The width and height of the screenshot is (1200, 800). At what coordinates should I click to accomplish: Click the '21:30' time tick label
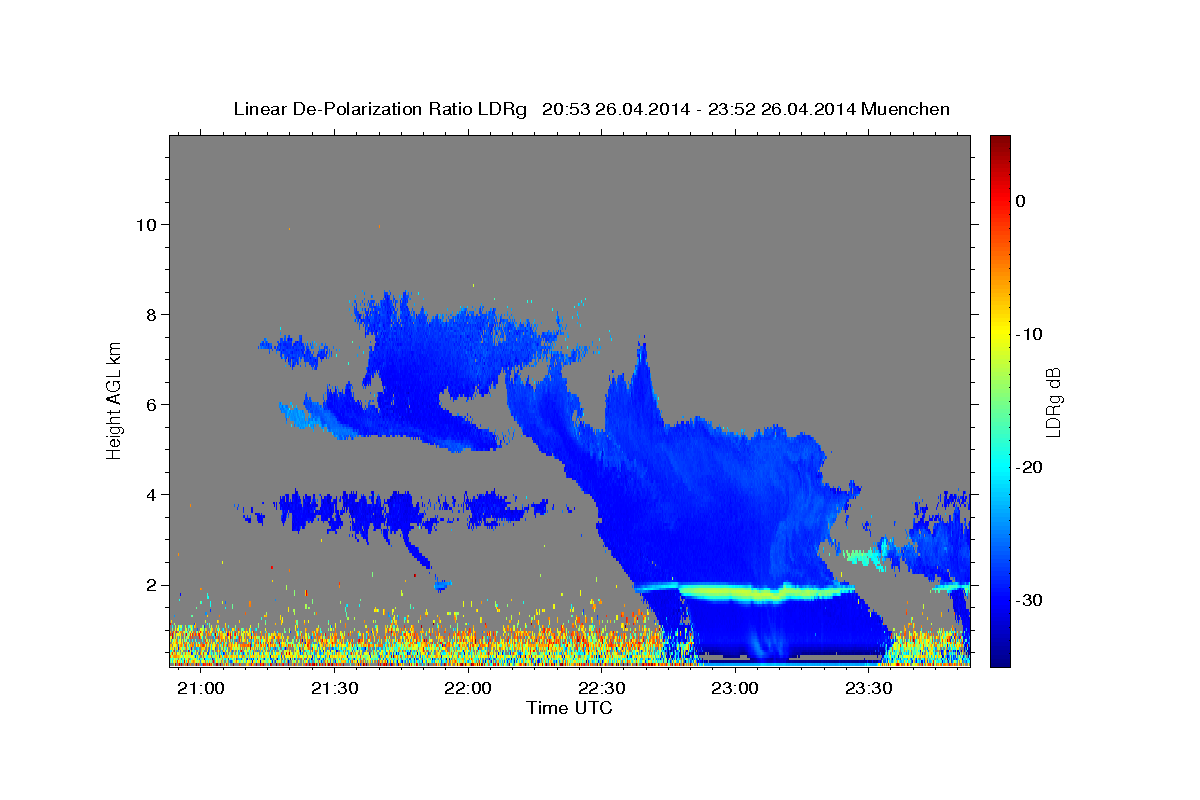[334, 689]
